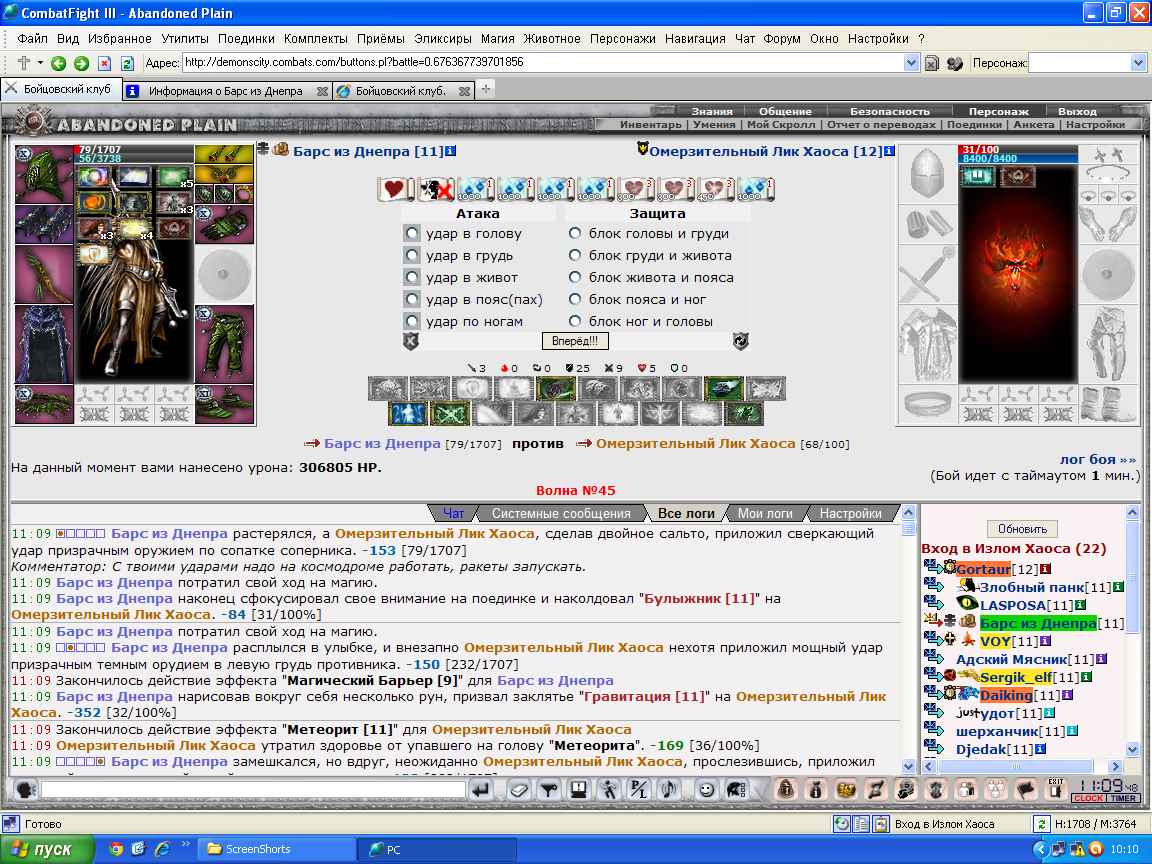This screenshot has height=864, width=1152.
Task: Switch to Мои логи tab
Action: point(765,514)
